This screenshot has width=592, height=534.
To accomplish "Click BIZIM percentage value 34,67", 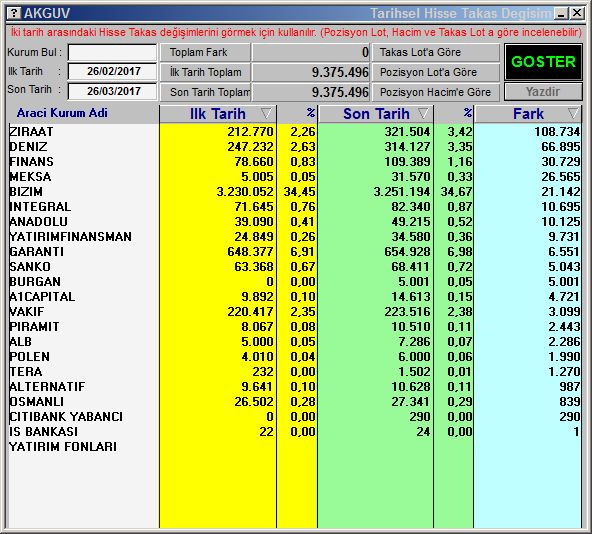I will (456, 191).
